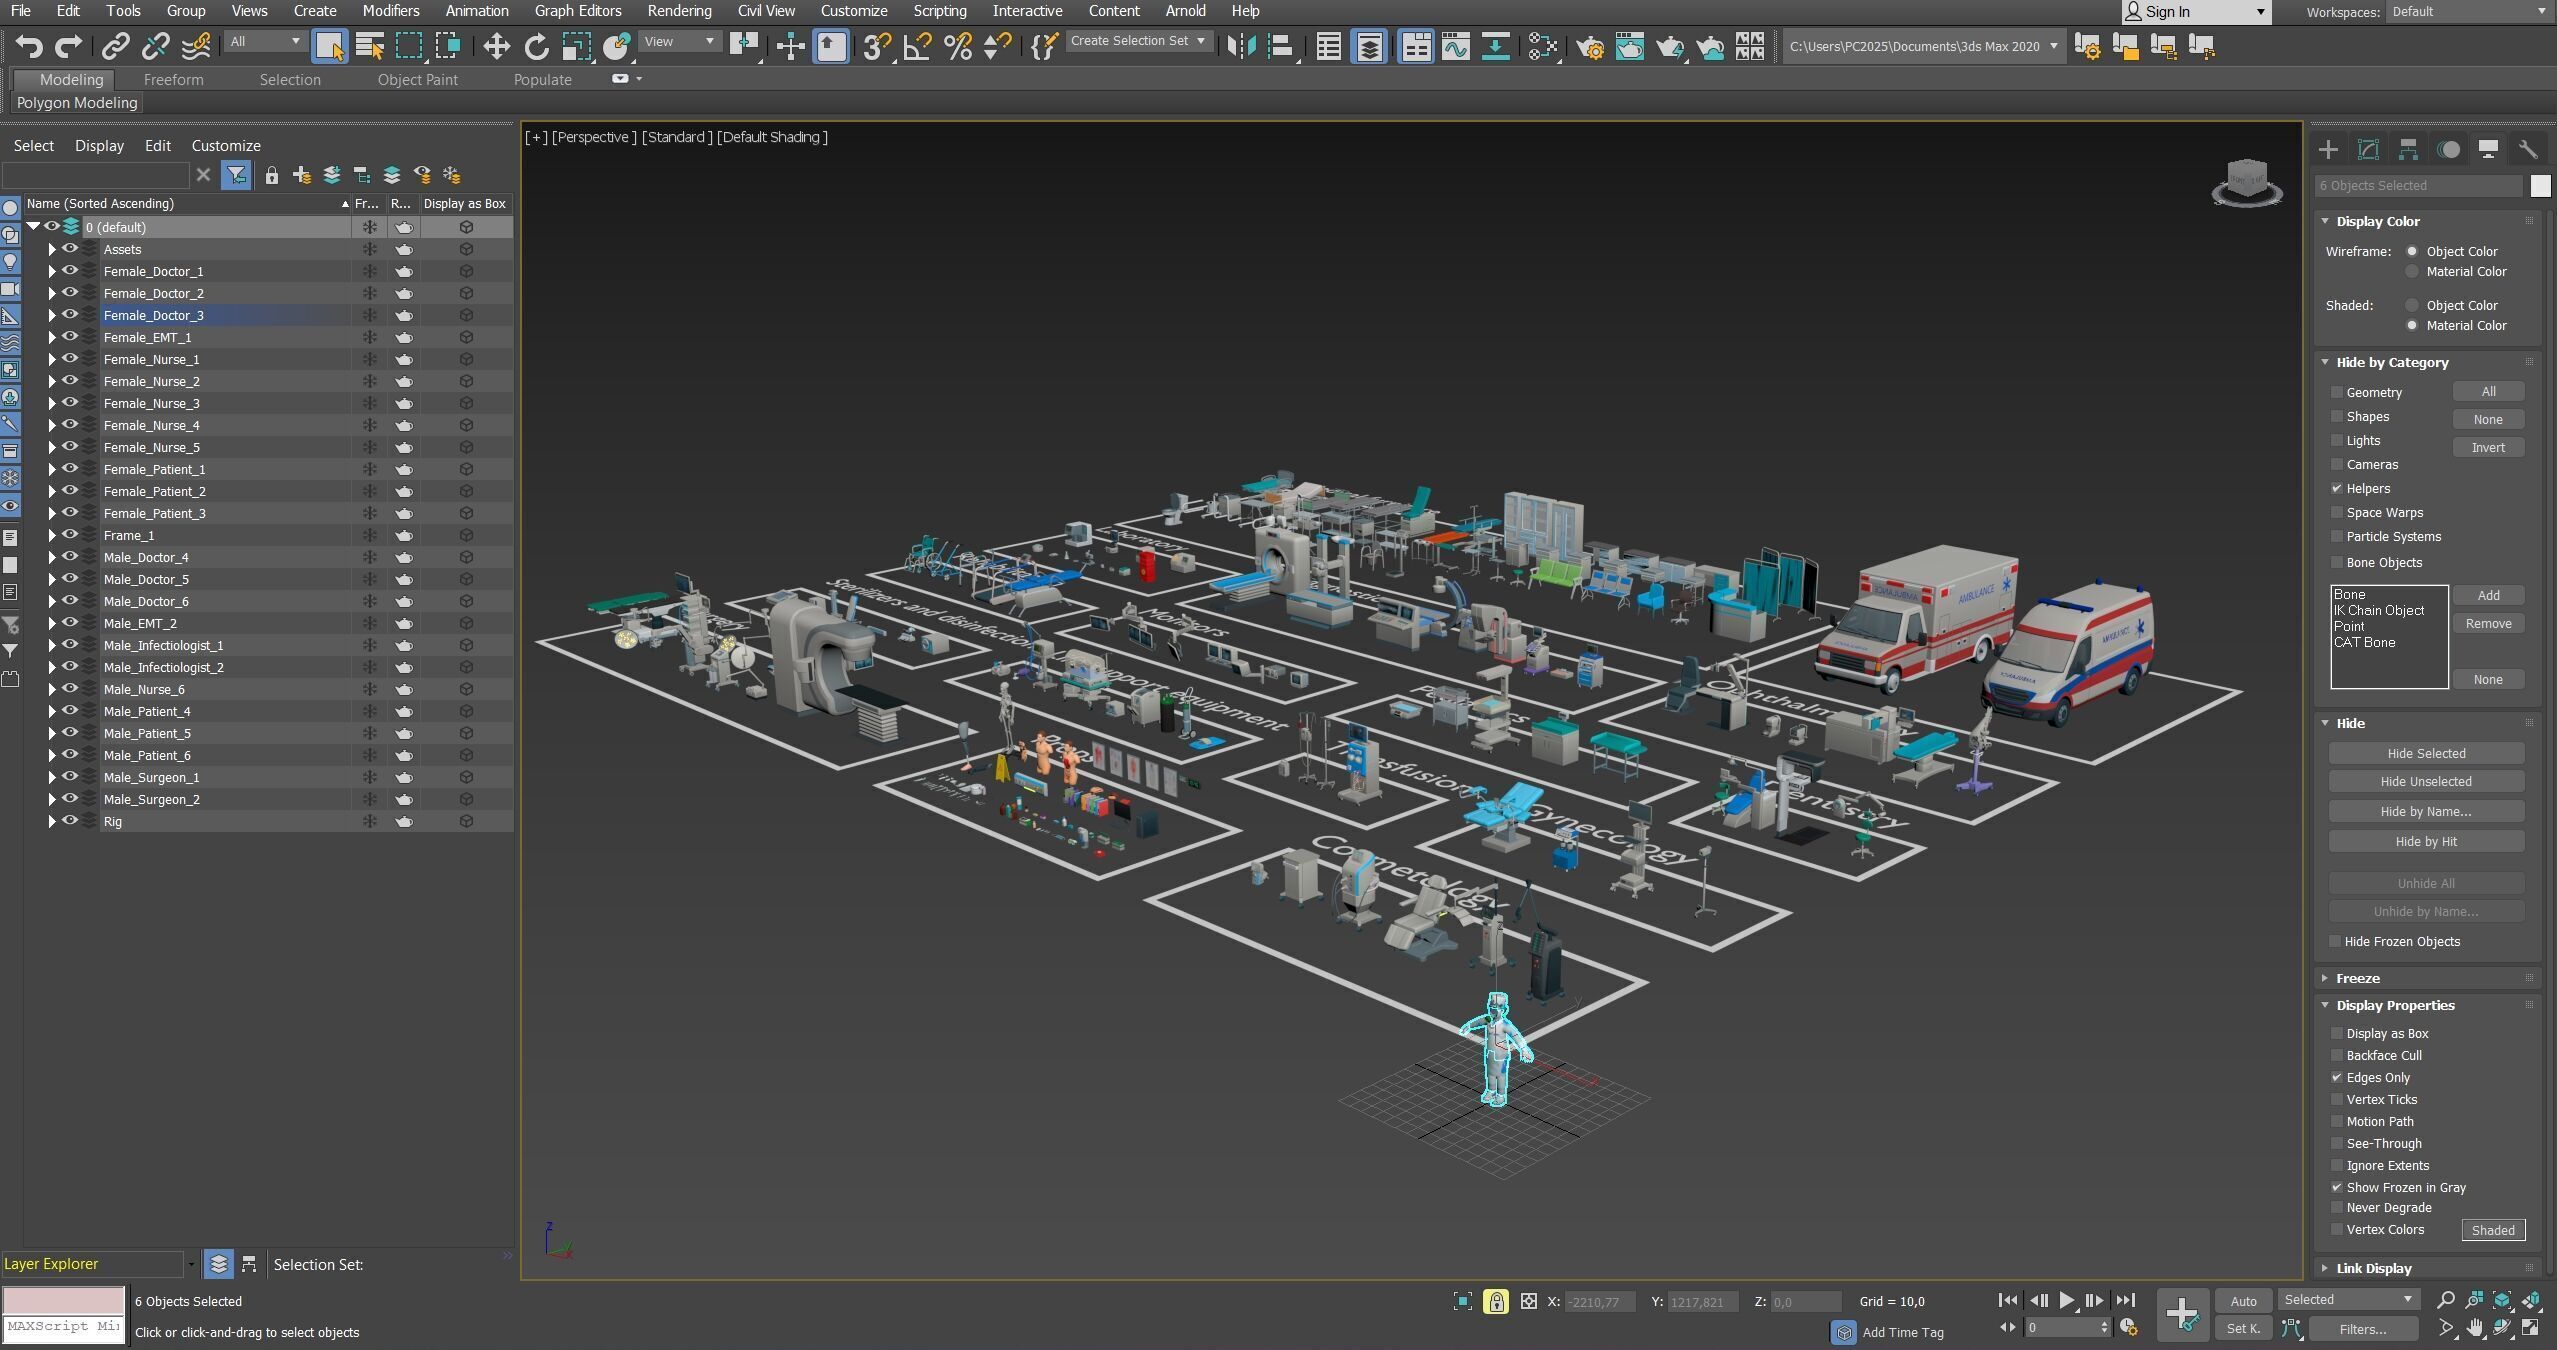Image resolution: width=2557 pixels, height=1350 pixels.
Task: Open the Create Selection Set dropdown
Action: (x=1200, y=41)
